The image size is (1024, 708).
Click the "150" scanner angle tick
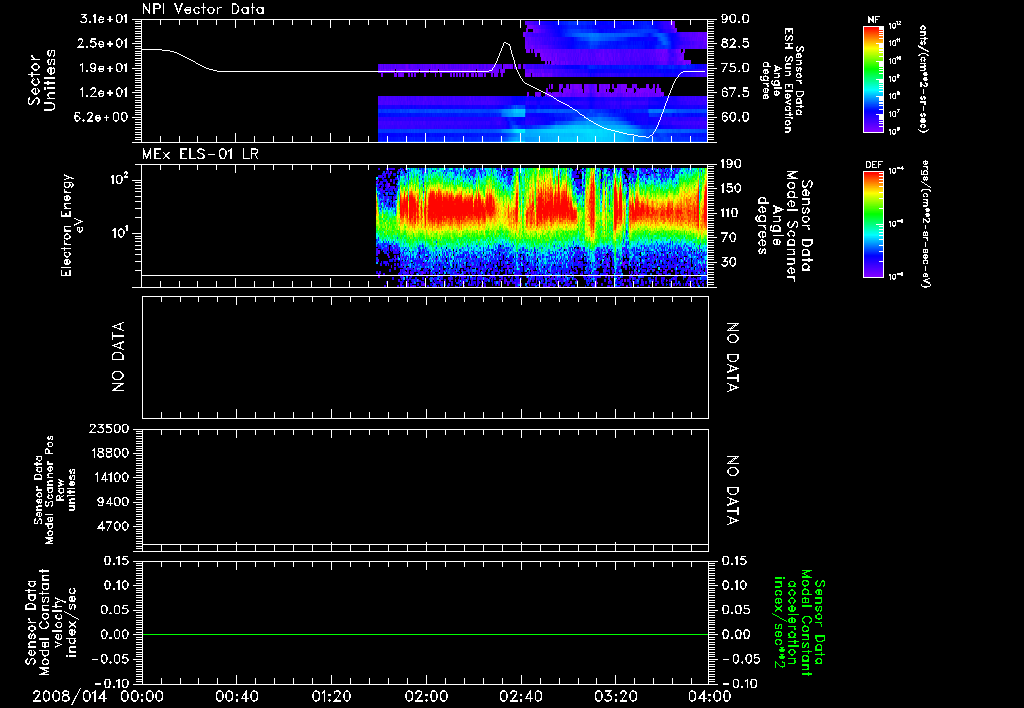pyautogui.click(x=731, y=188)
